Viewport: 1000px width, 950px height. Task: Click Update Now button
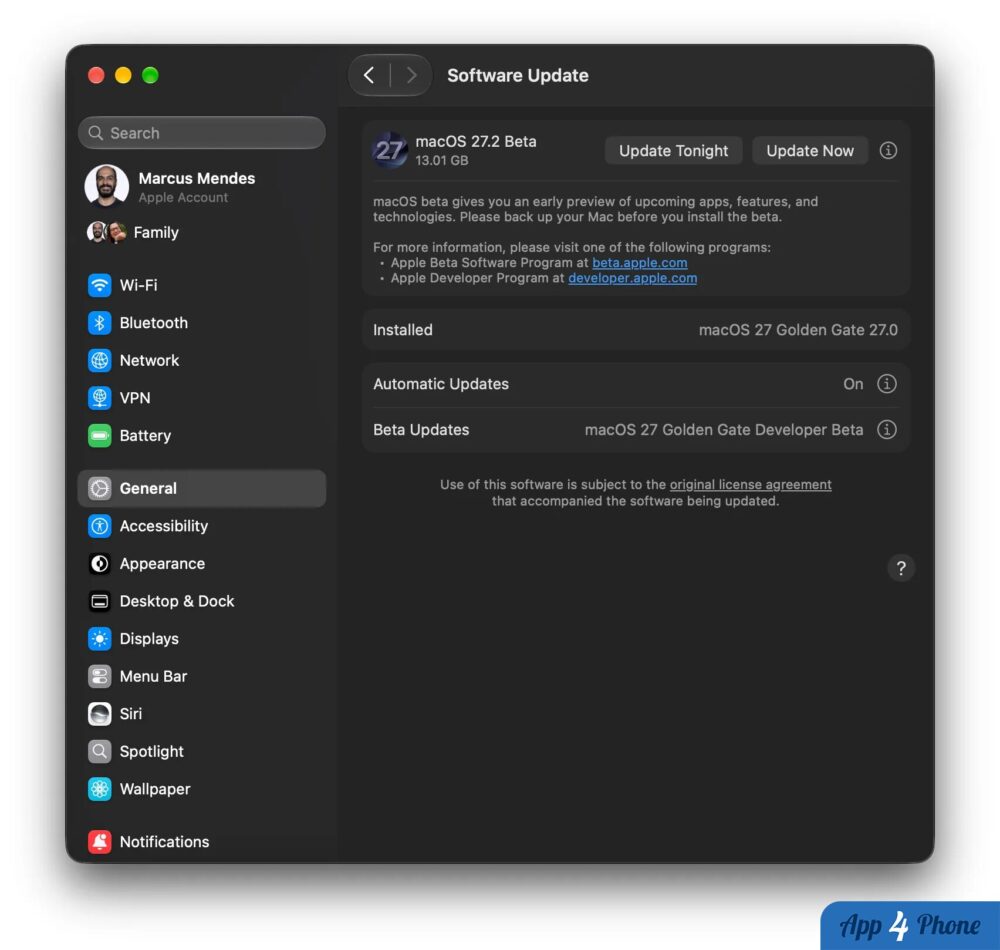pos(809,150)
